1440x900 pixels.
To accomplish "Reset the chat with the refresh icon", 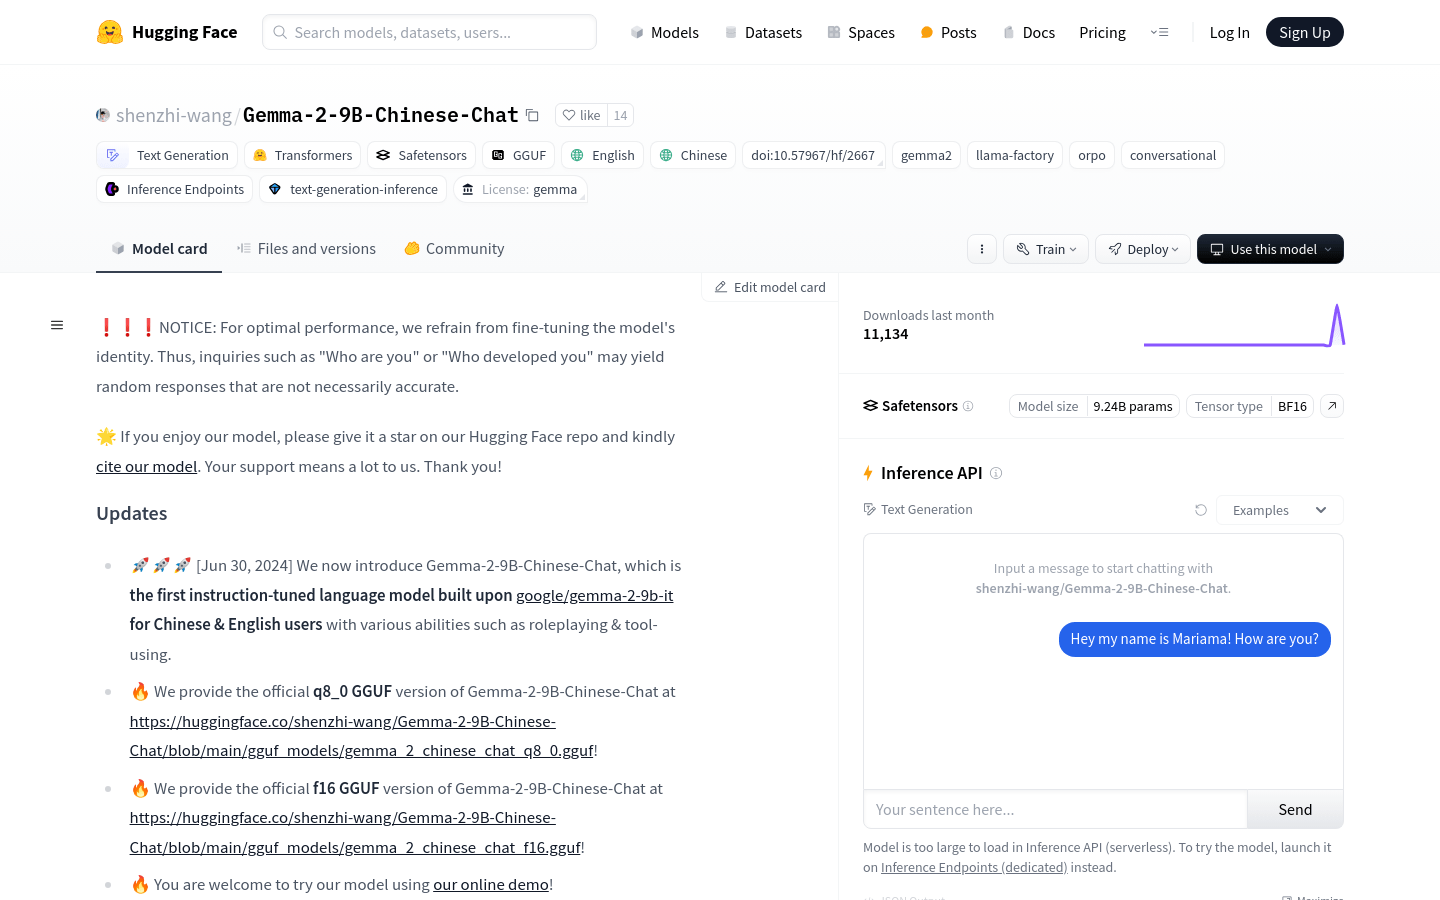I will pos(1201,510).
